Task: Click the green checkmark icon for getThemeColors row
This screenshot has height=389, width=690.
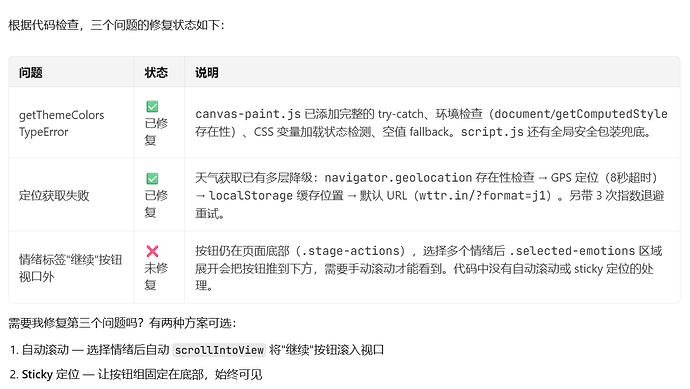Action: pos(152,106)
